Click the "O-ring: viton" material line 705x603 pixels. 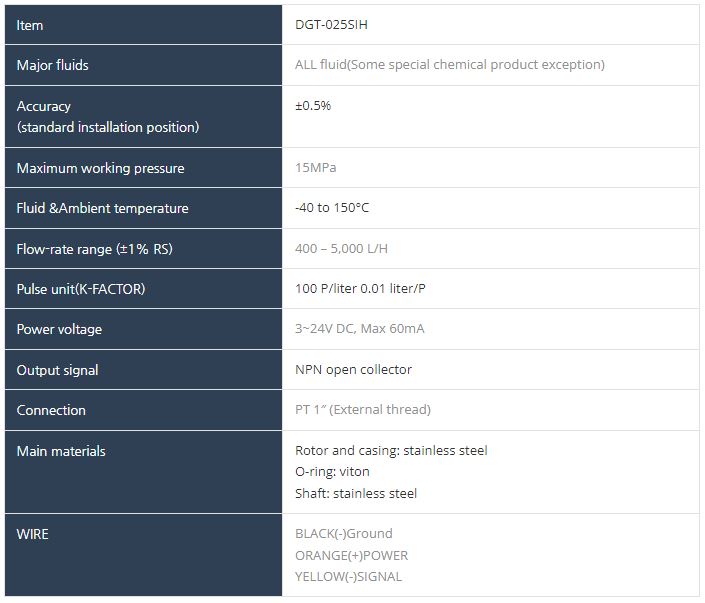click(332, 471)
